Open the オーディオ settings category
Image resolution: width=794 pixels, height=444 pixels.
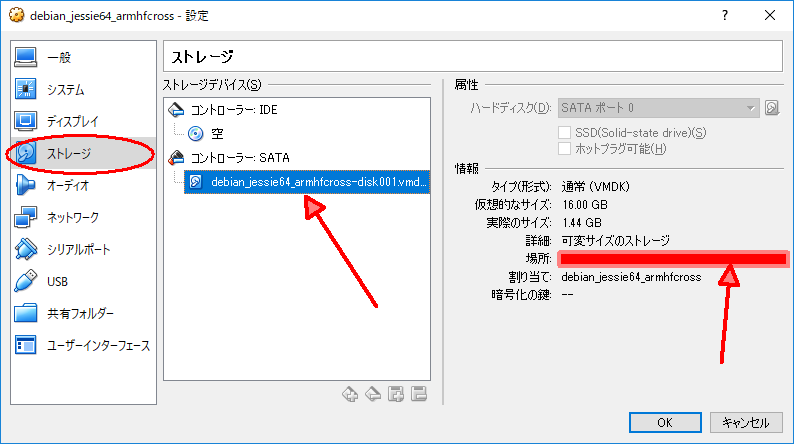(x=67, y=186)
